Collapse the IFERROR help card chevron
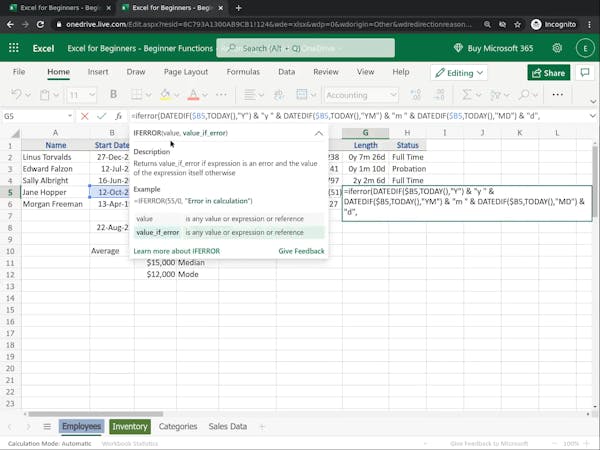The image size is (600, 450). click(x=319, y=133)
